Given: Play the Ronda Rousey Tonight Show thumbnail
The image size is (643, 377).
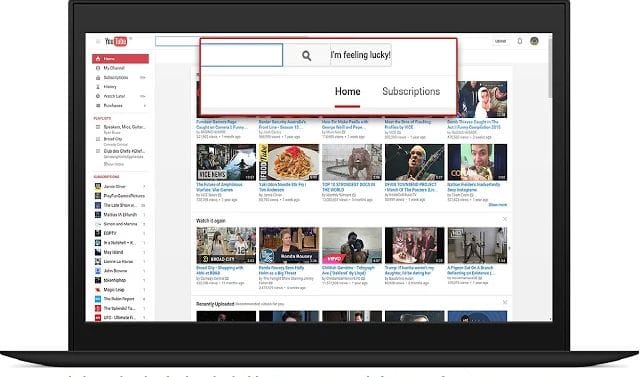Looking at the screenshot, I should tap(289, 245).
